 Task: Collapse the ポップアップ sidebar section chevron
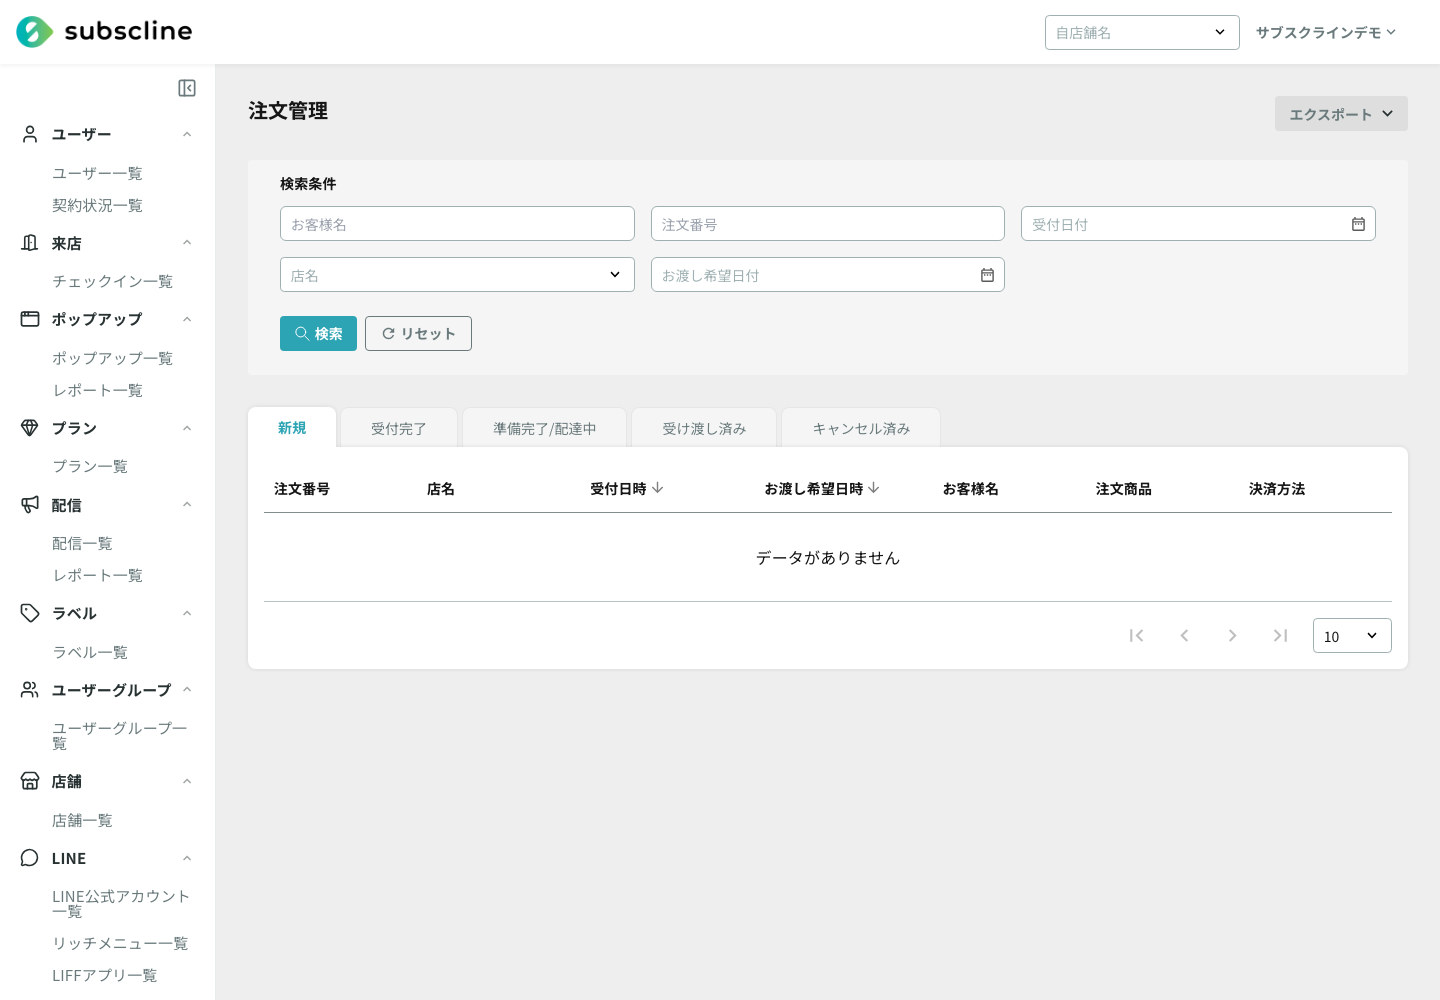click(x=187, y=319)
